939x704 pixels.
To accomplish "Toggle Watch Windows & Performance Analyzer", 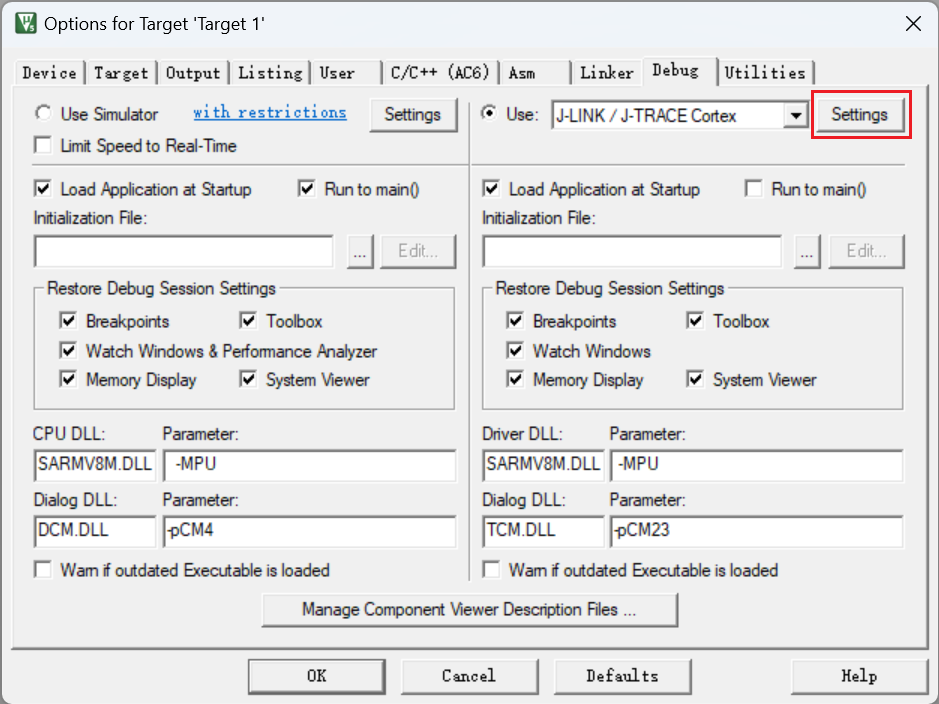I will point(68,350).
